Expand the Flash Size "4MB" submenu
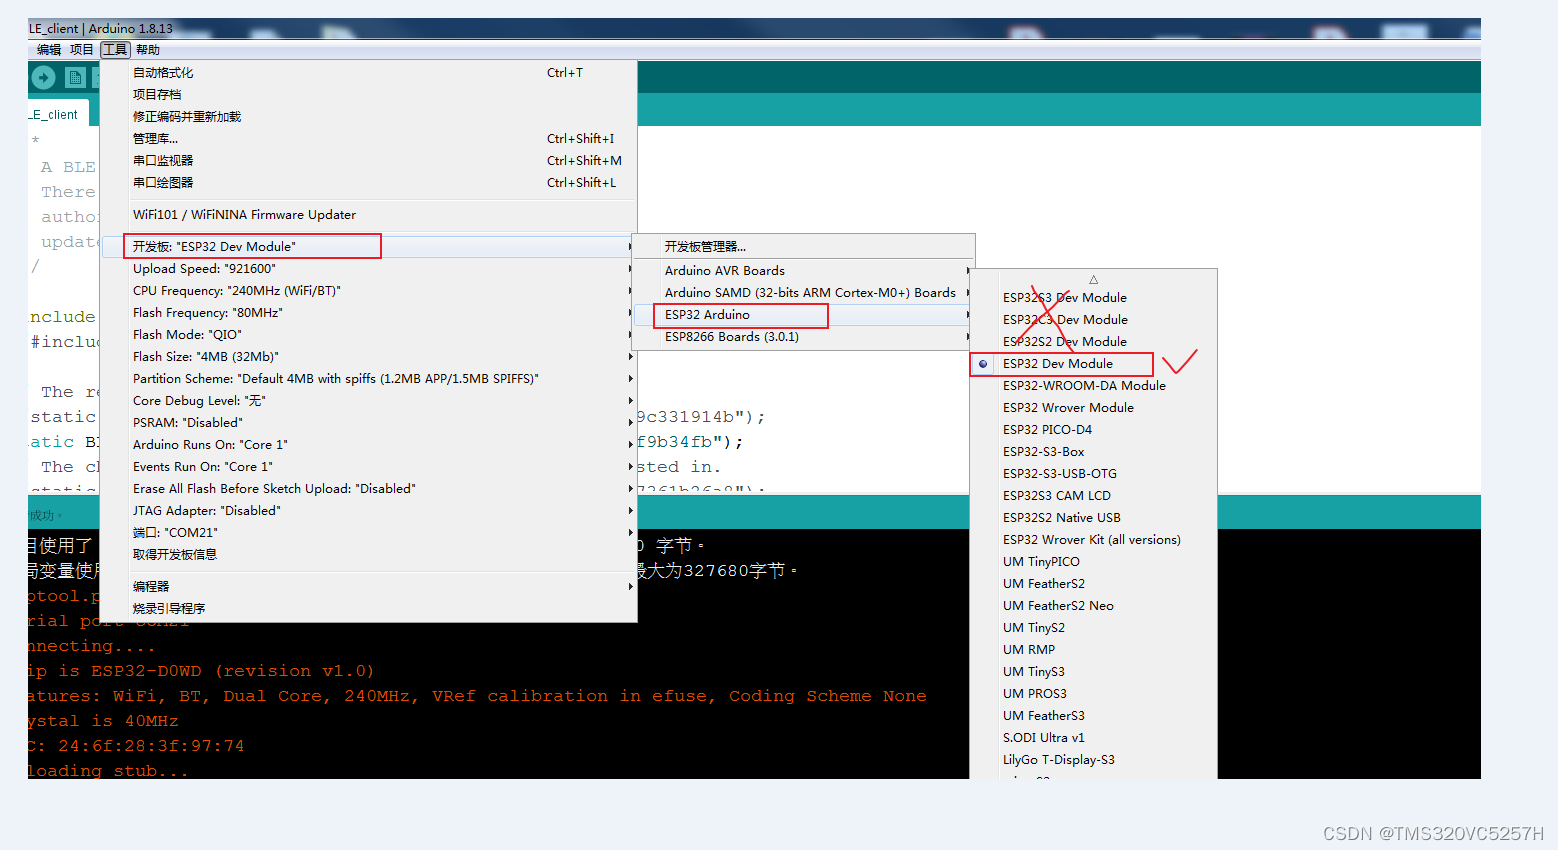The height and width of the screenshot is (850, 1558). coord(369,357)
